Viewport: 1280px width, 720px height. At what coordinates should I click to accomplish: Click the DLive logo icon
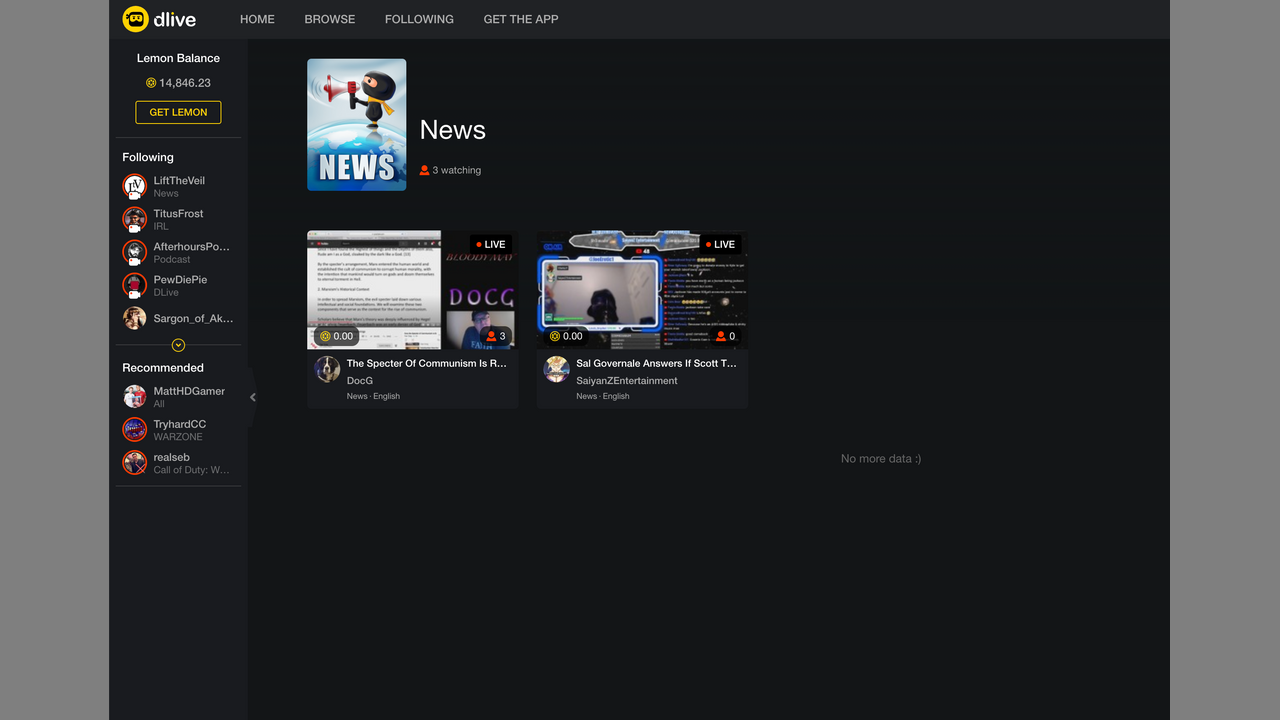(135, 19)
